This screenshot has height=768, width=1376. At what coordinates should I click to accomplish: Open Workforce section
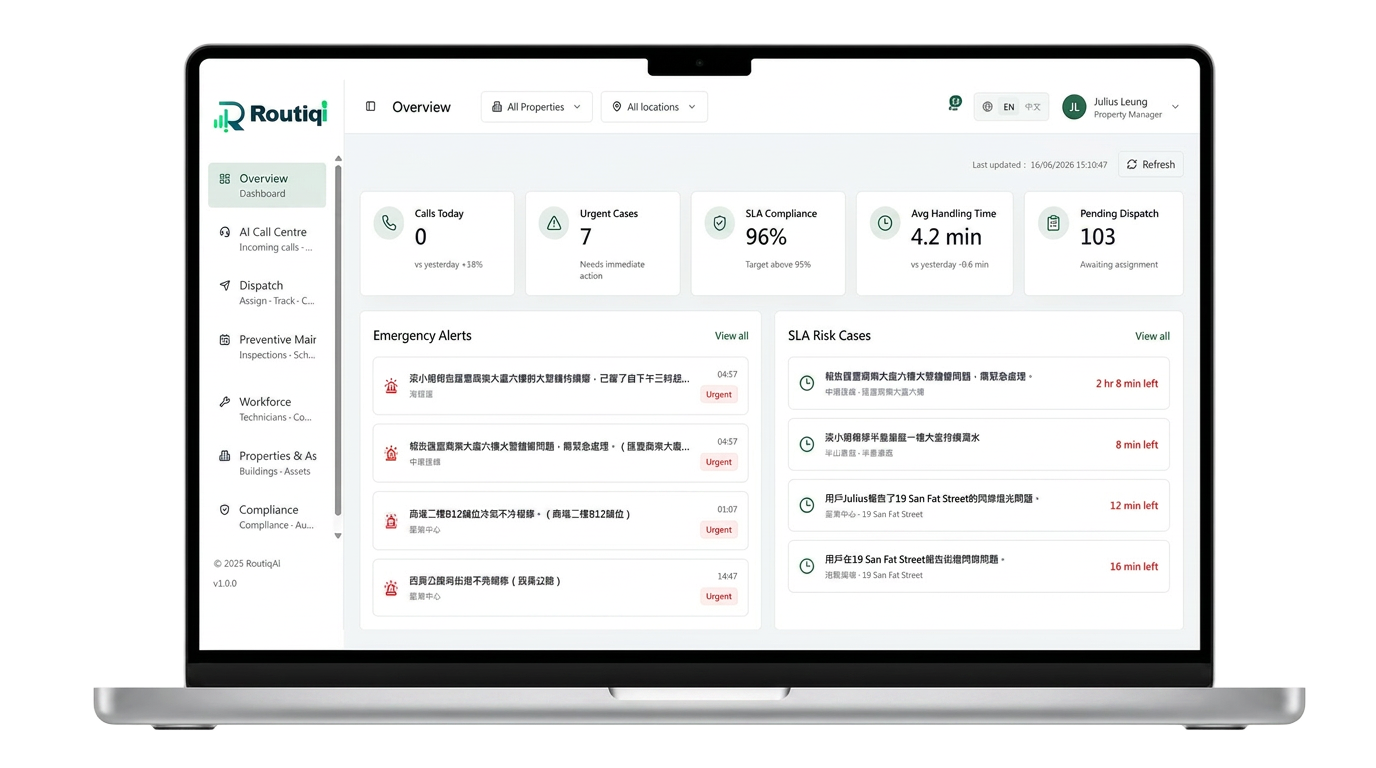click(x=267, y=409)
